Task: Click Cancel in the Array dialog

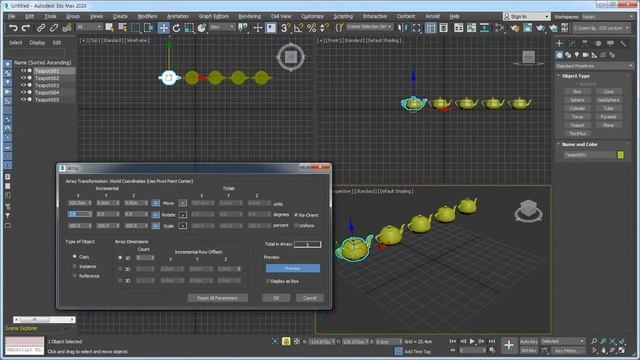Action: click(309, 298)
